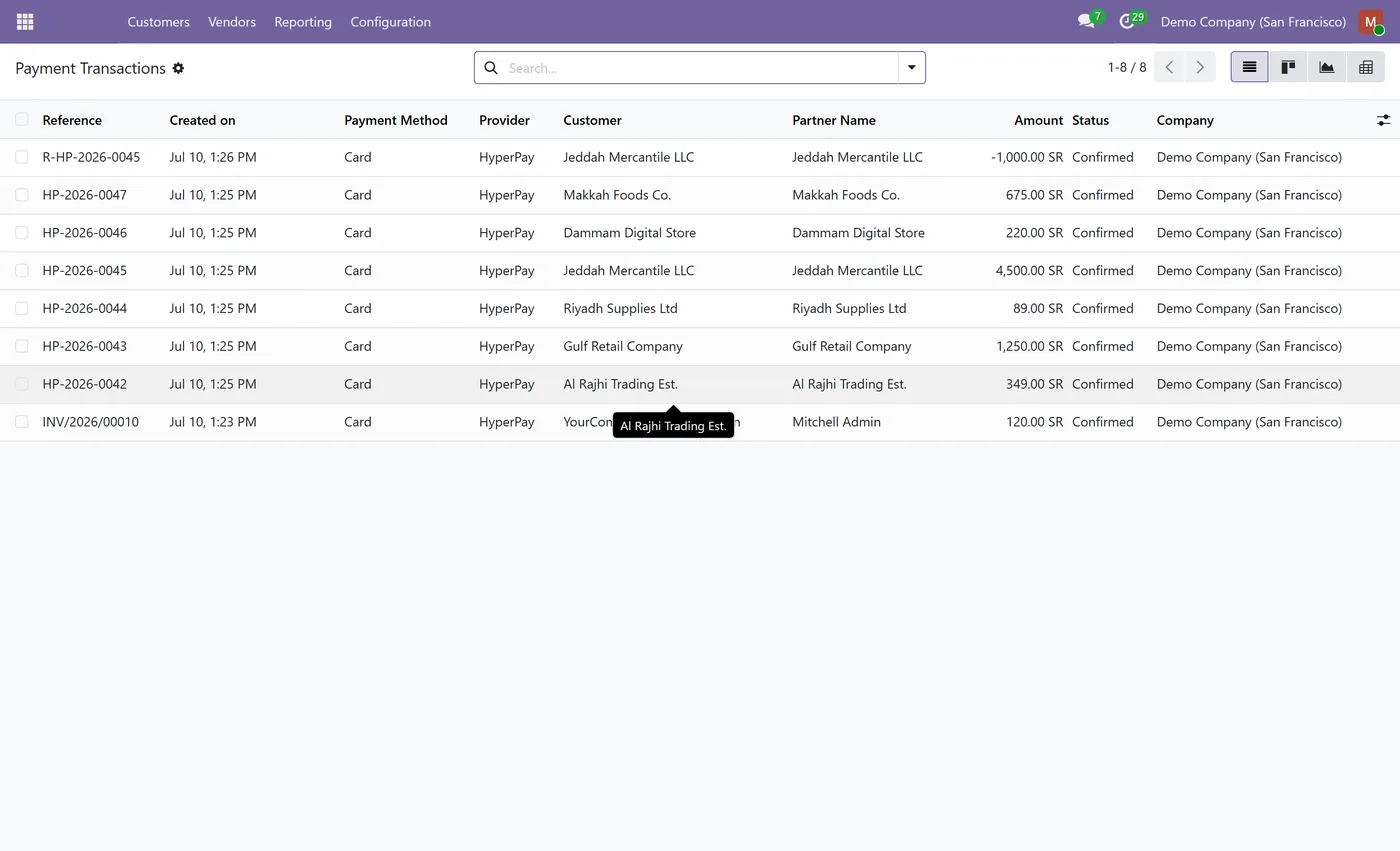Click the 1,250.00 SR amount cell
The height and width of the screenshot is (851, 1400).
point(1029,346)
